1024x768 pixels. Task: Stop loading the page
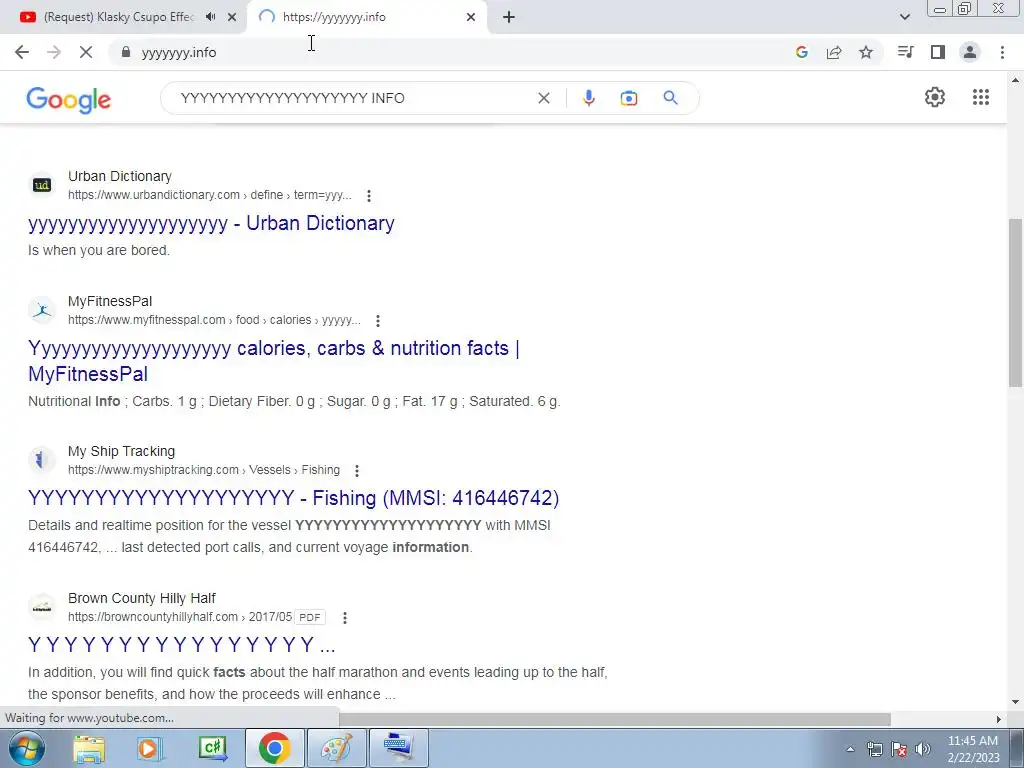(86, 52)
